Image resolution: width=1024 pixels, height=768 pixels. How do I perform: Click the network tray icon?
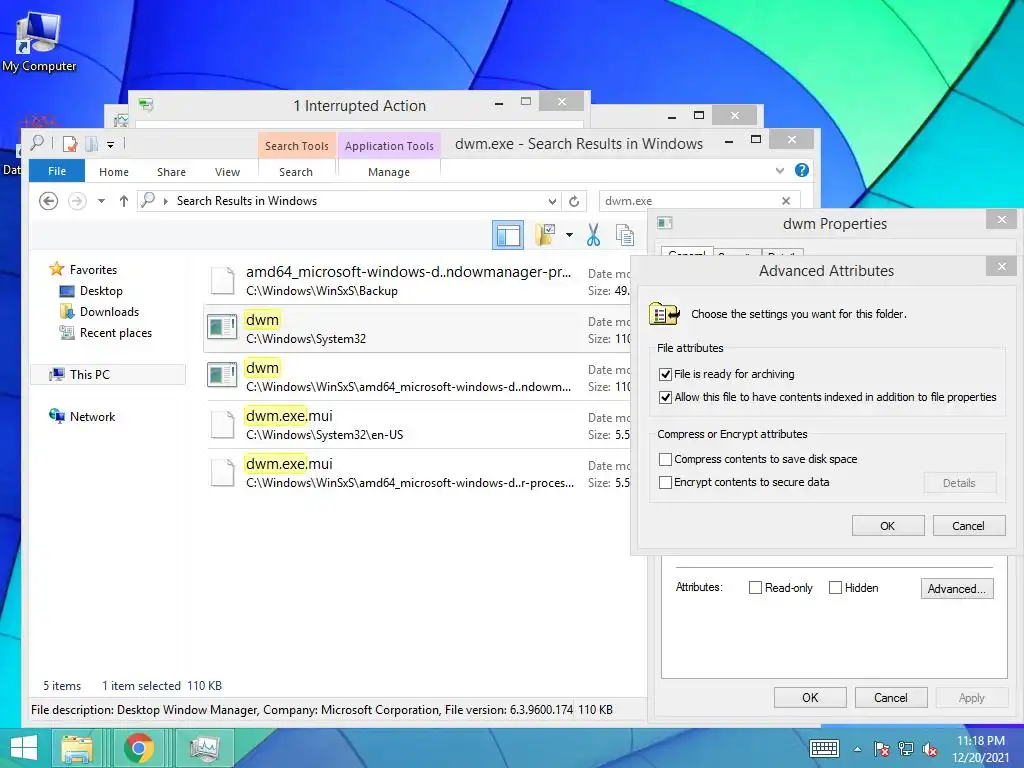click(x=906, y=748)
